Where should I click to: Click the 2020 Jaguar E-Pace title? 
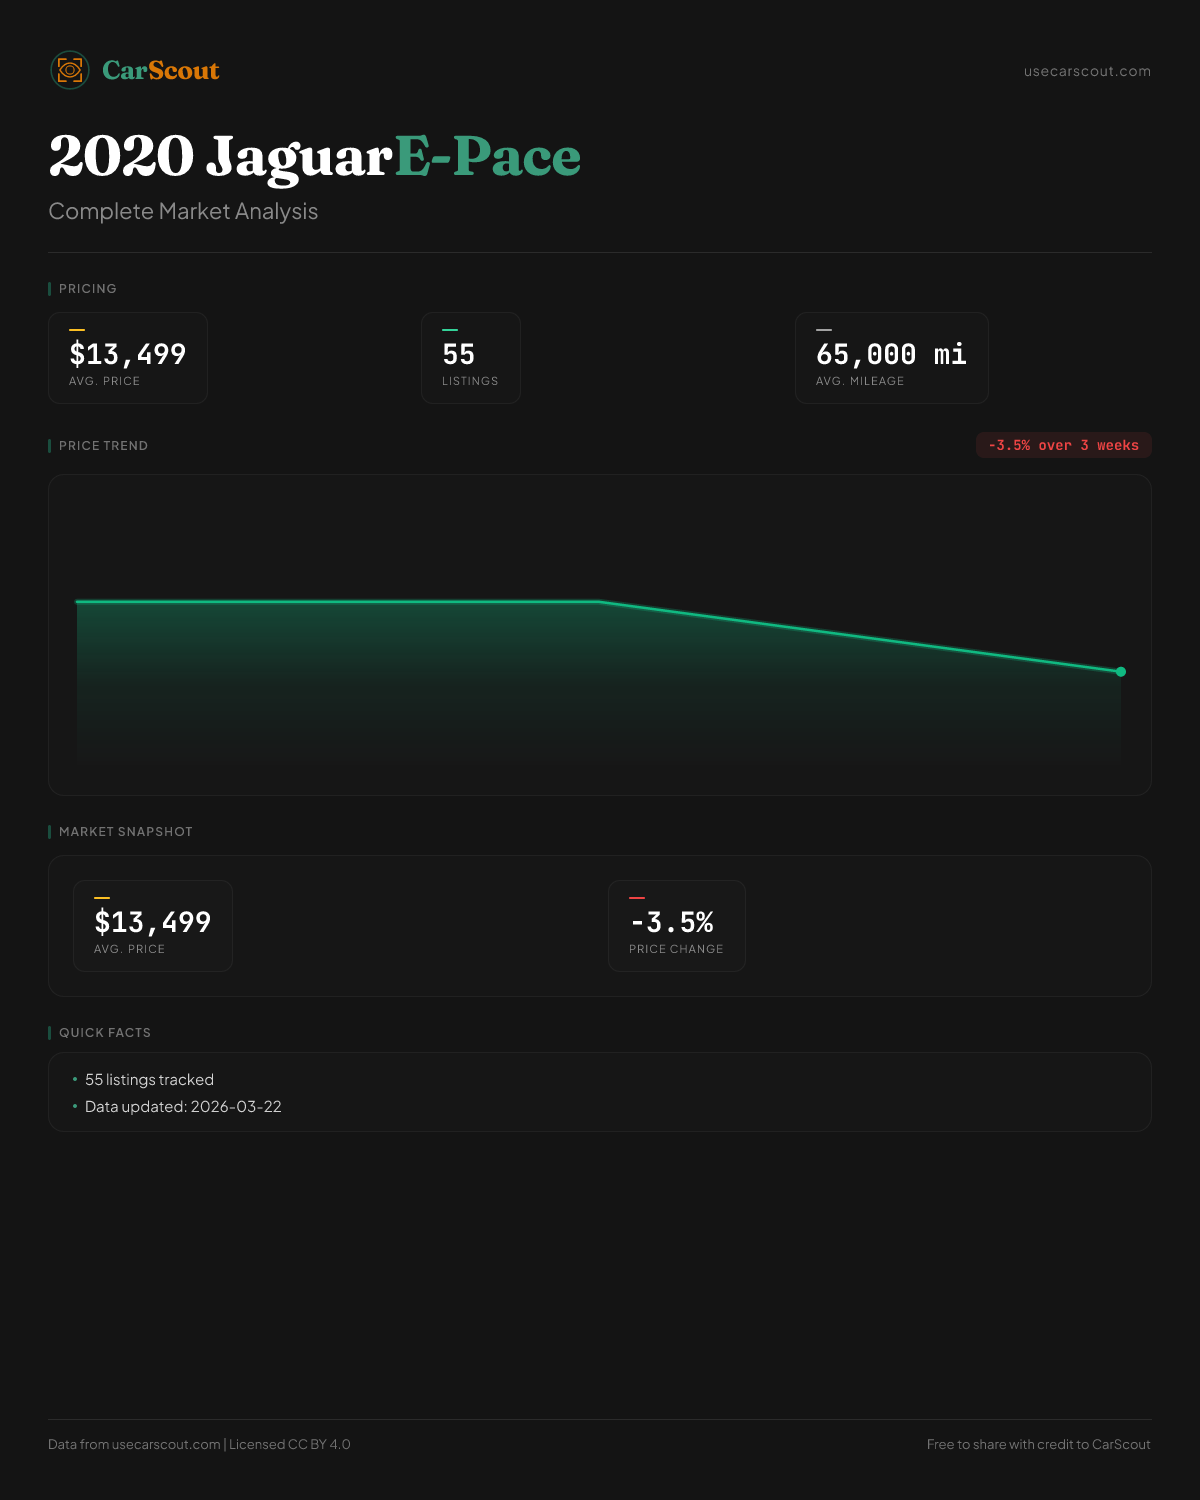click(x=315, y=157)
